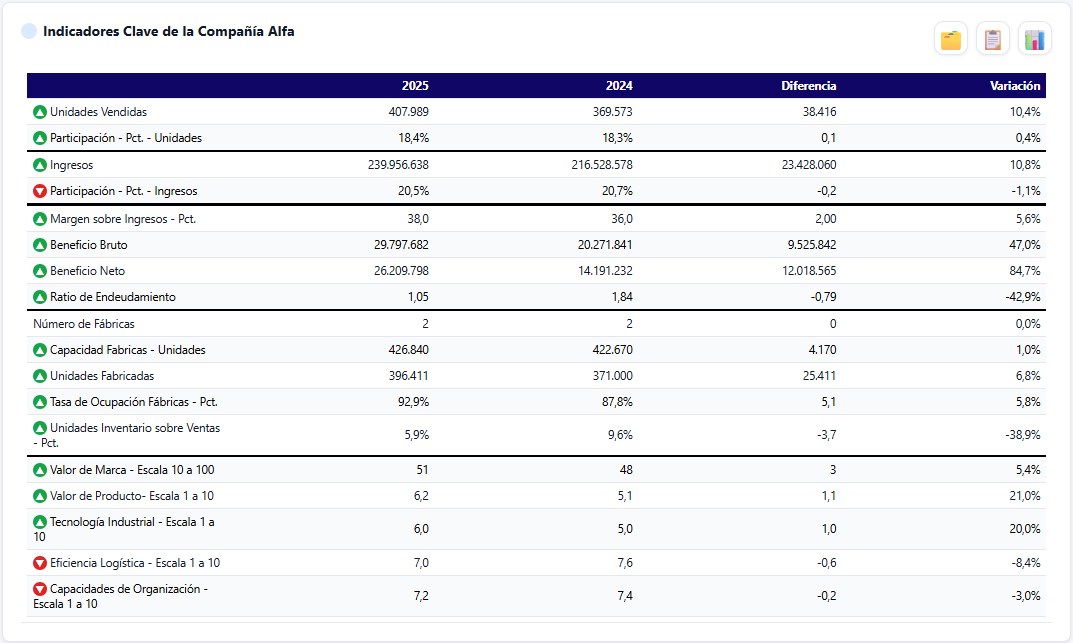Click green arrow icon next to Valor de Marca
The image size is (1073, 643).
click(40, 470)
